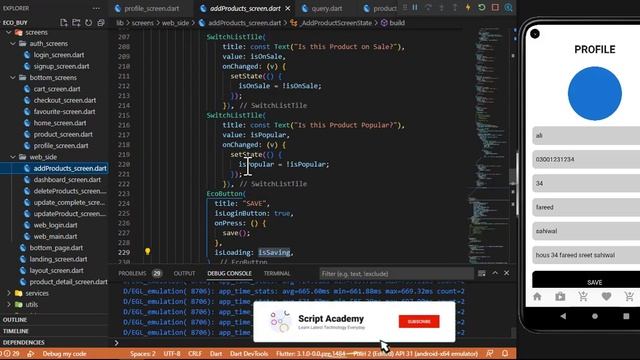Close the addProducts_screen.dart editor tab
This screenshot has width=640, height=360.
[x=288, y=8]
